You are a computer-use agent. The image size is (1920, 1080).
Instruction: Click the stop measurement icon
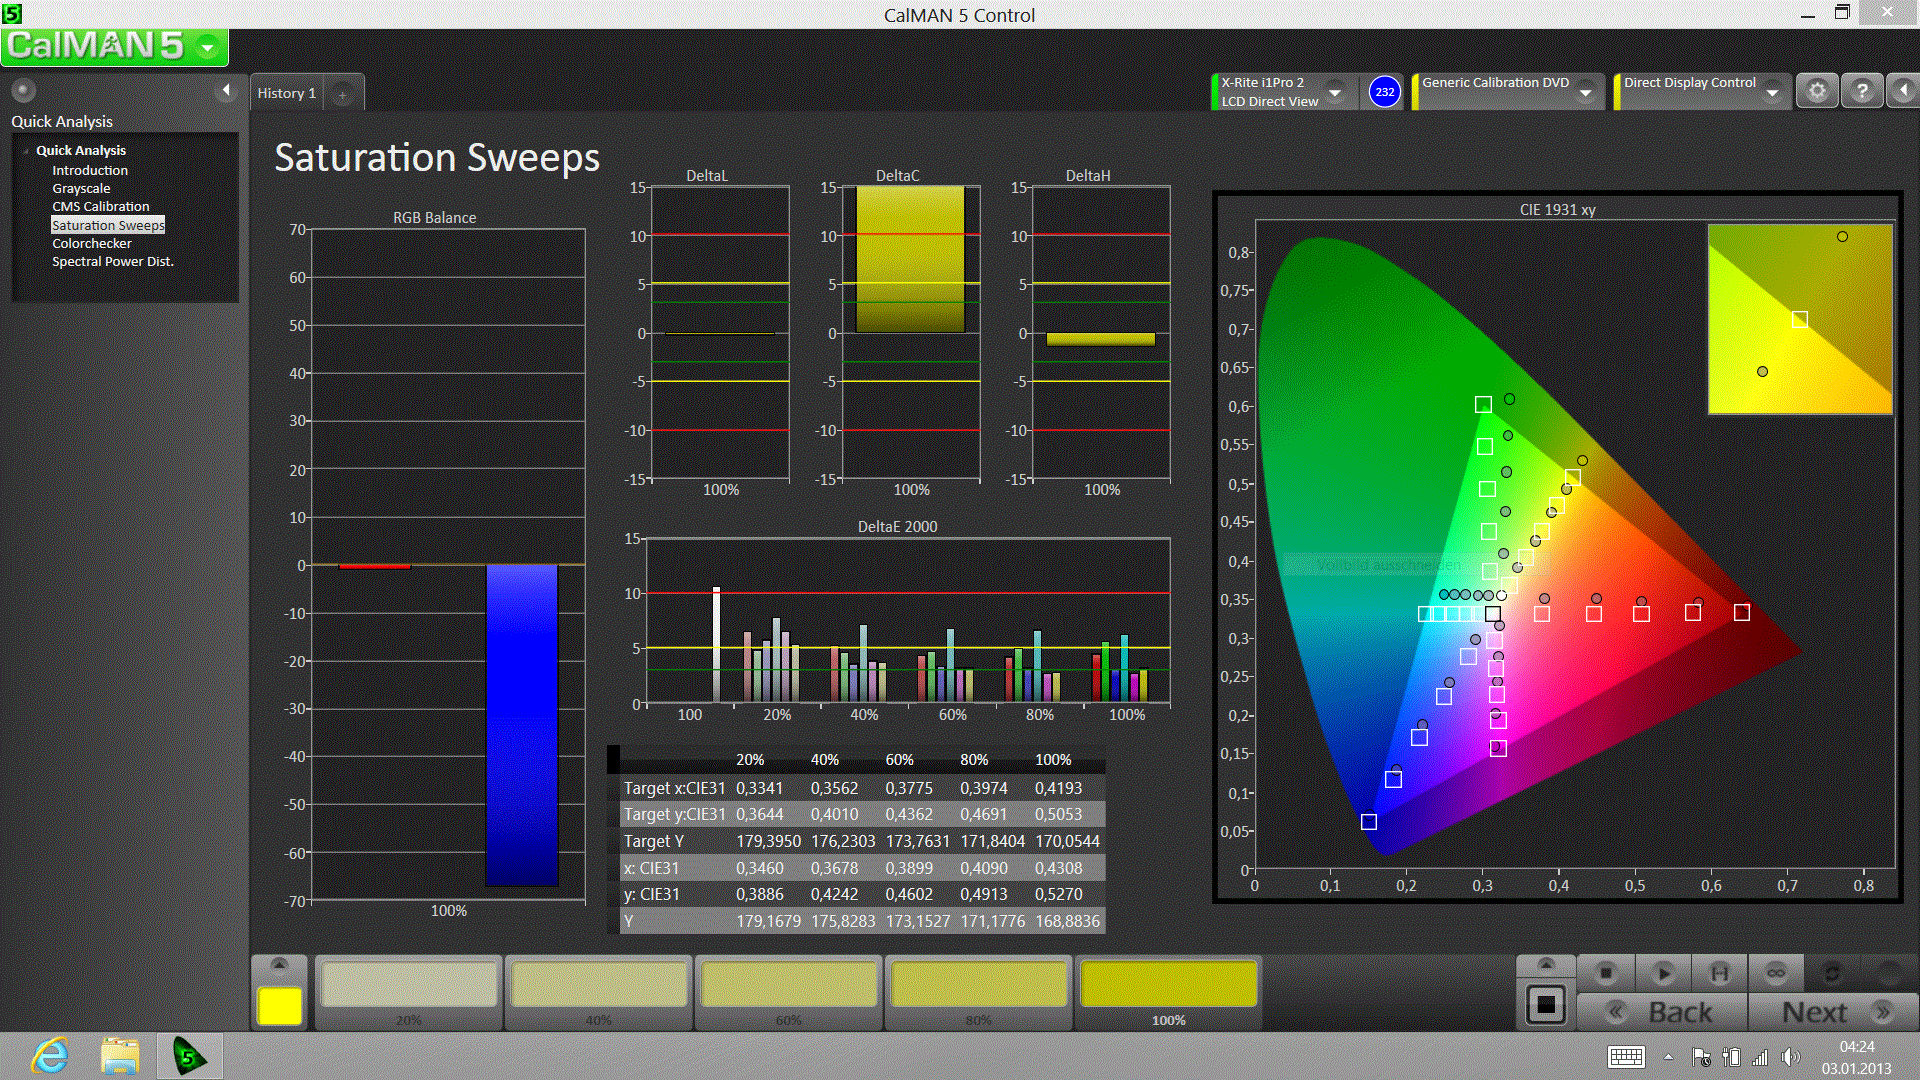point(1606,972)
